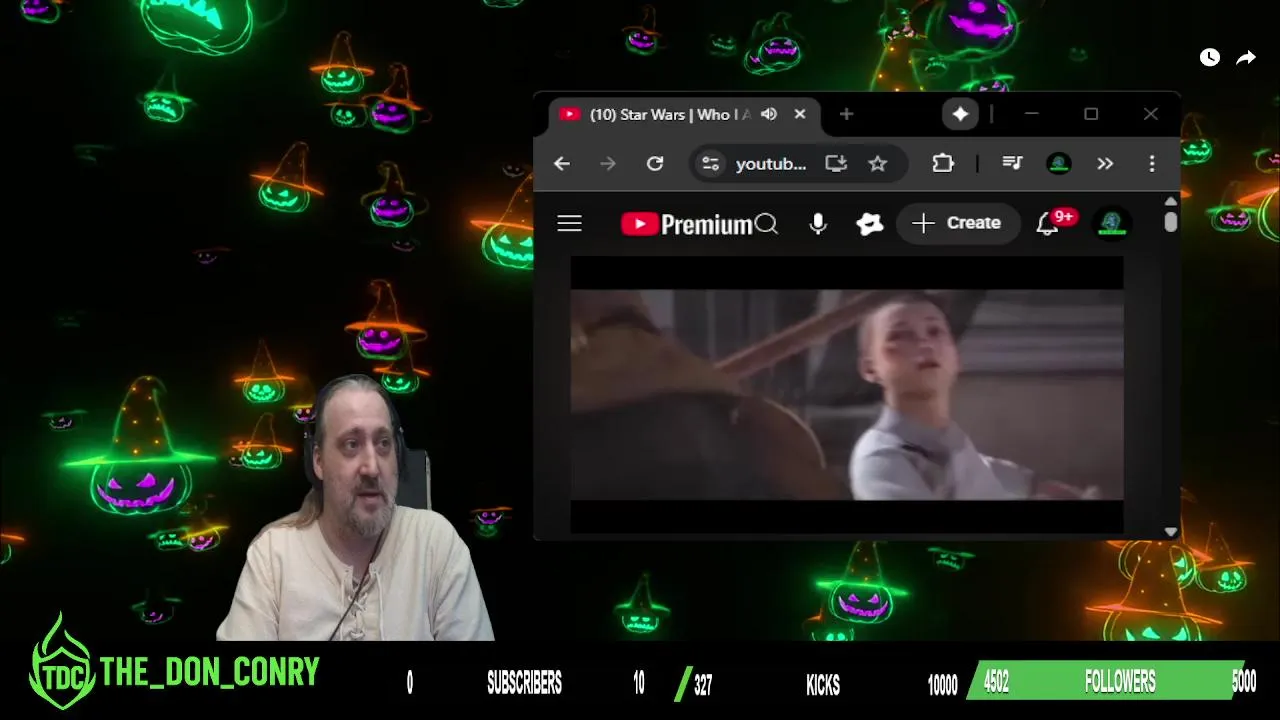
Task: Click the Create button
Action: click(x=957, y=223)
